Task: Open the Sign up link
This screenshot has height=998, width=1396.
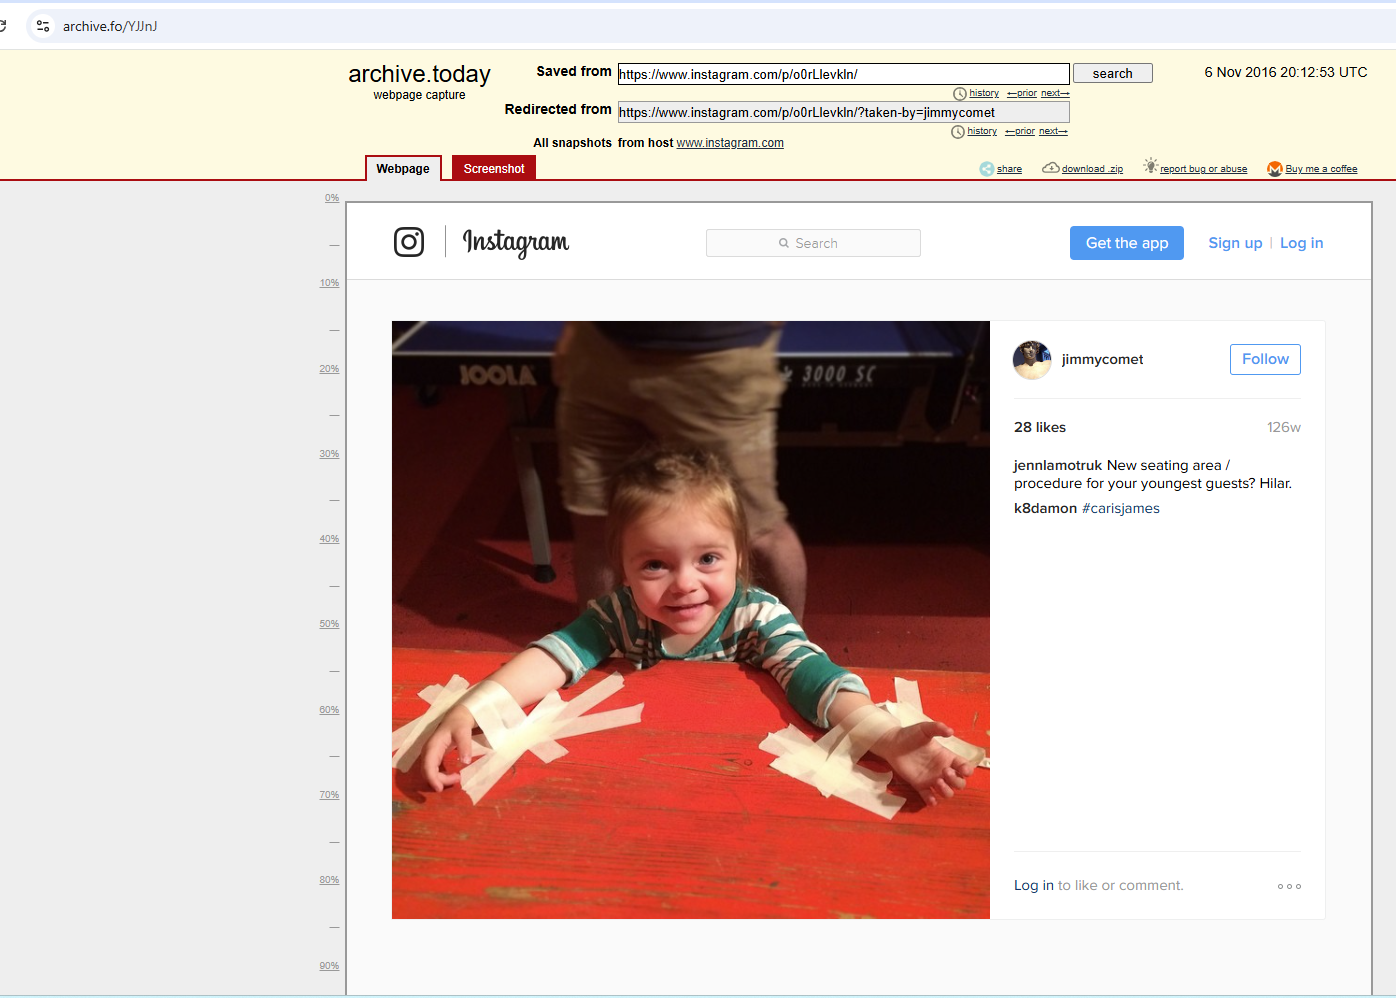Action: click(1235, 243)
